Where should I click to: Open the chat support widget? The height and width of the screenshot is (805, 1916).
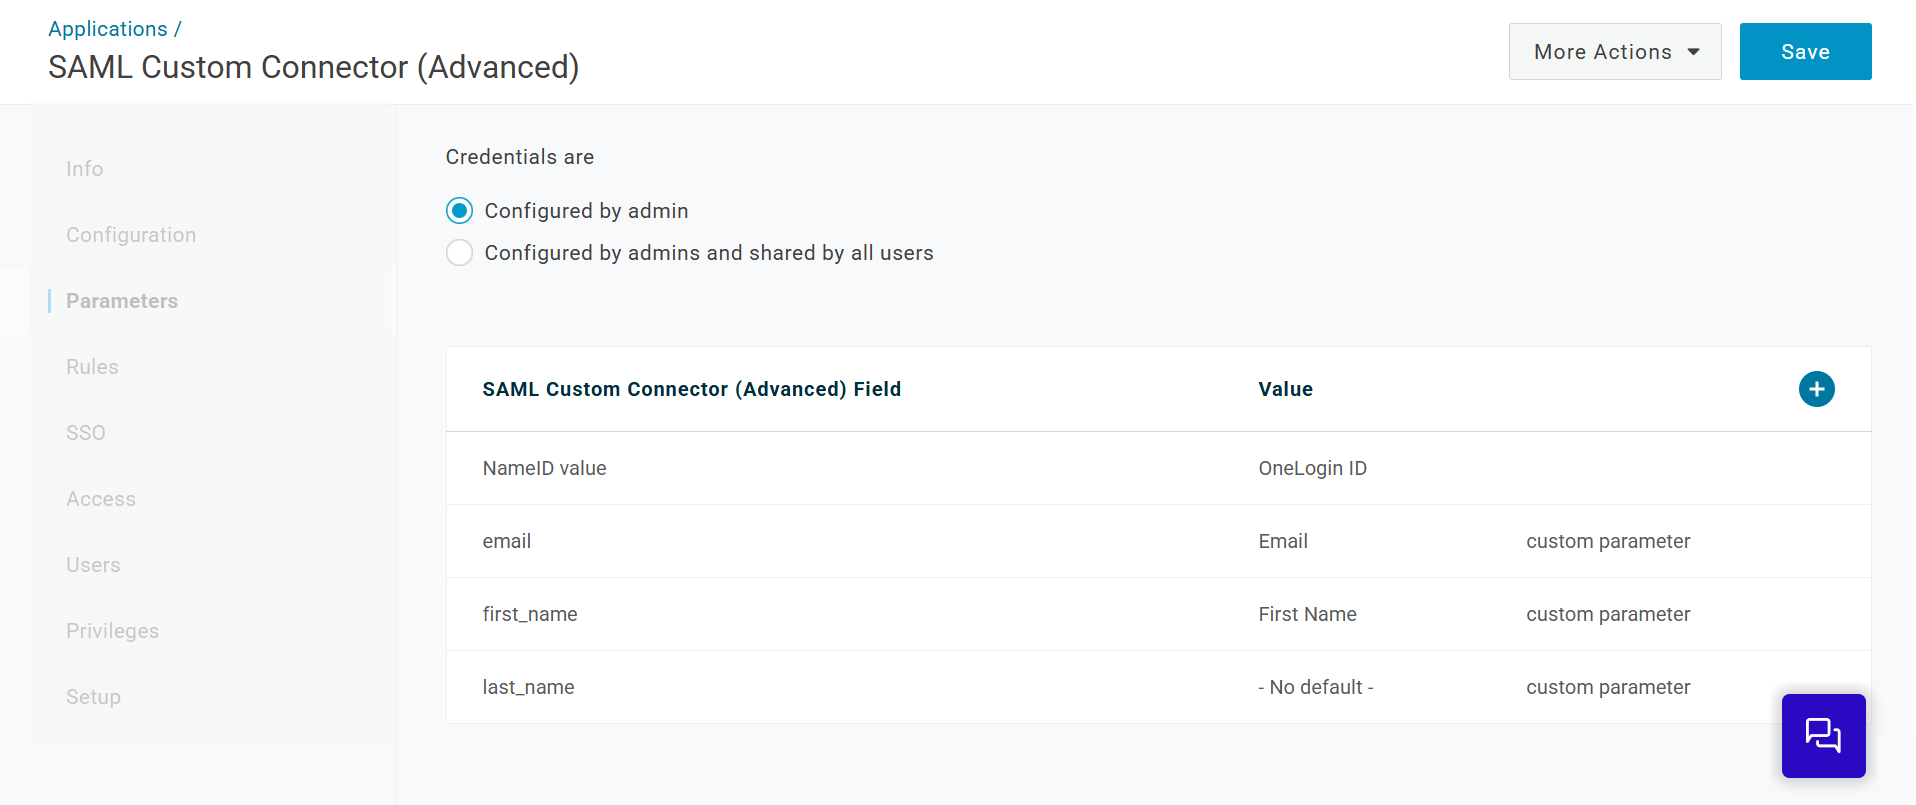click(1823, 736)
